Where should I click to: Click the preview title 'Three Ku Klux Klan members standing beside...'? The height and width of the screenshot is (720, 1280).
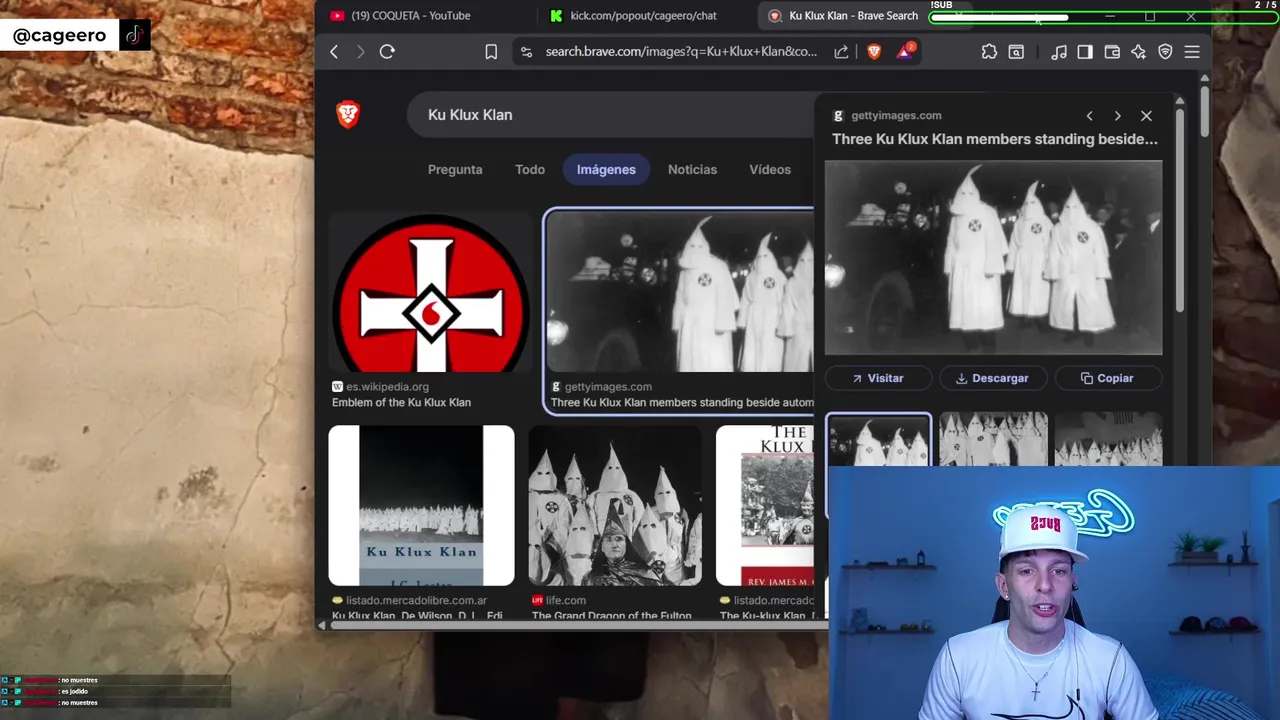coord(995,140)
